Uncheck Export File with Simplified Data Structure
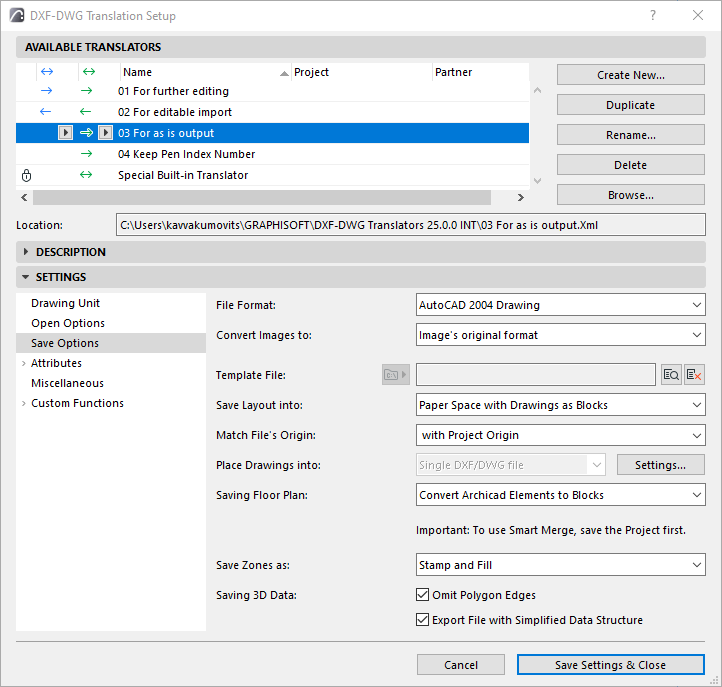This screenshot has width=722, height=687. click(x=422, y=620)
